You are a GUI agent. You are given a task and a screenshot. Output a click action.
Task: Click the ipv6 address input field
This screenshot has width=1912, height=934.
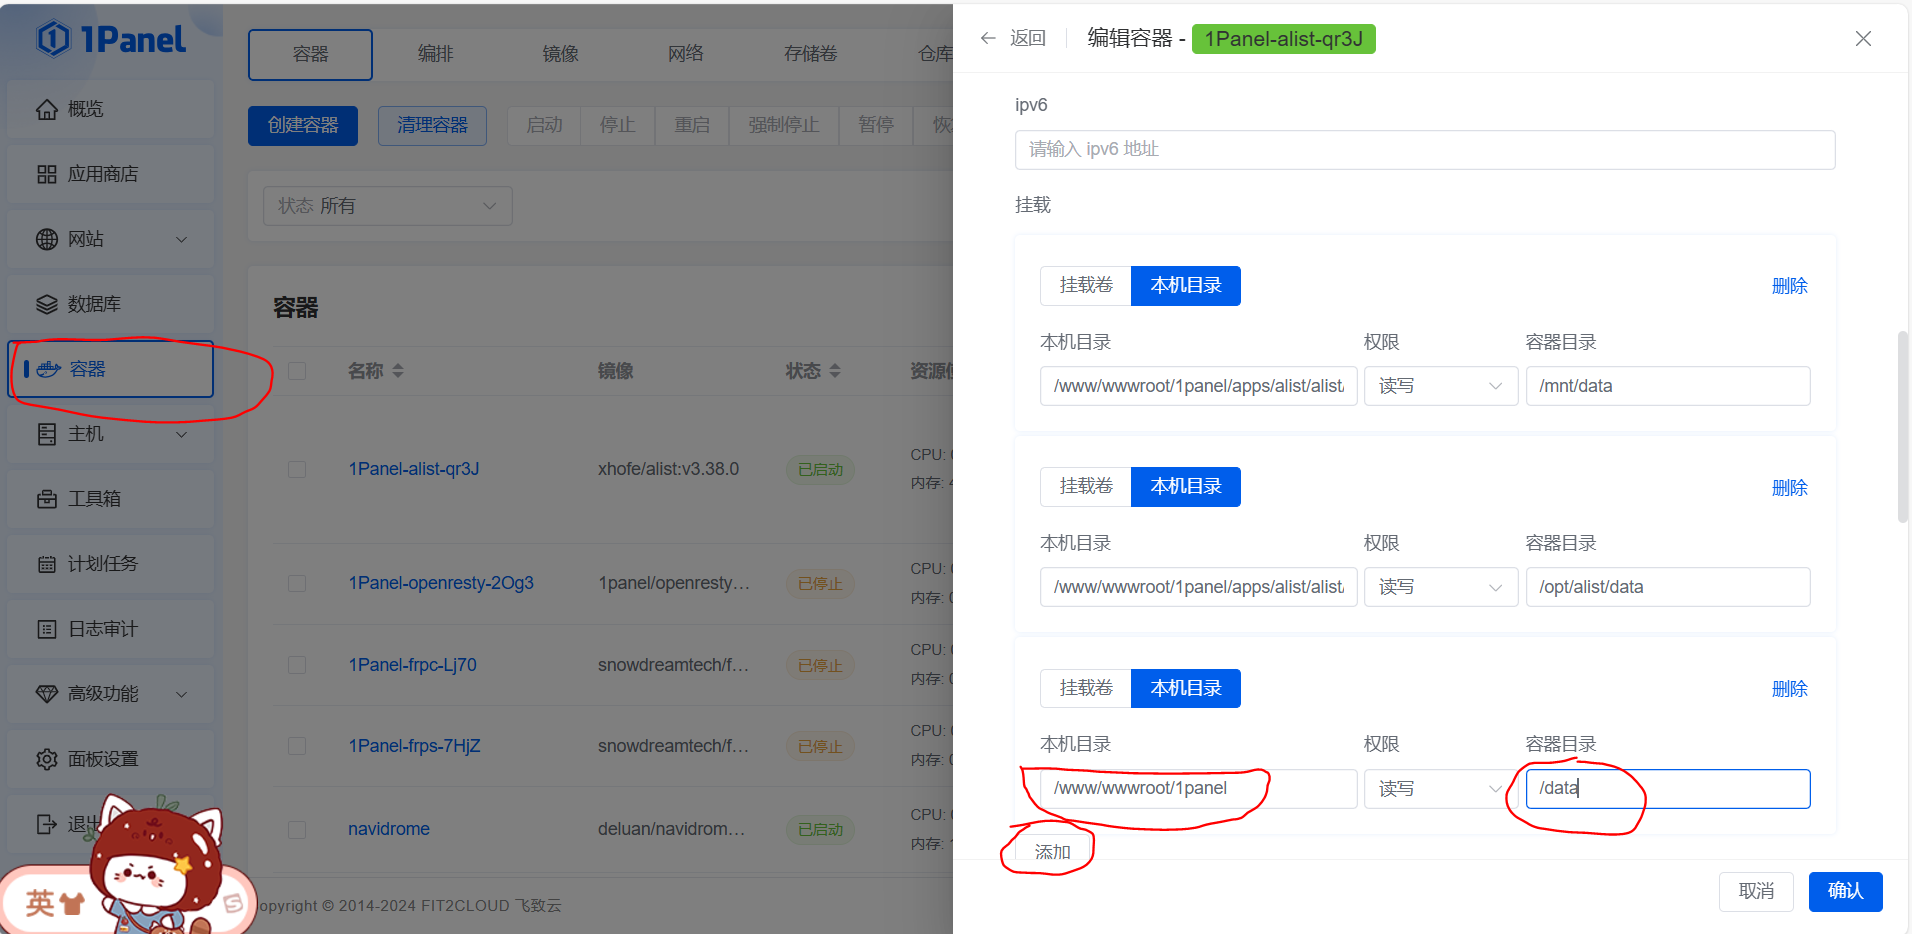coord(1425,150)
